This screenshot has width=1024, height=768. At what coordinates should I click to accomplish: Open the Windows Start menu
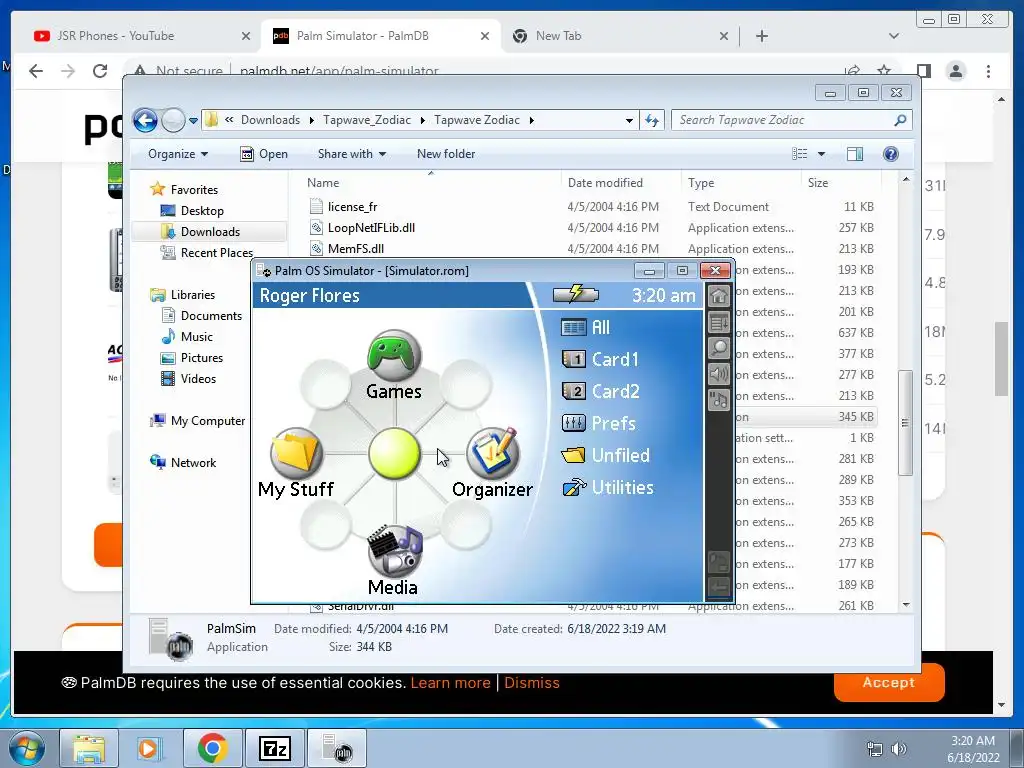pos(27,748)
